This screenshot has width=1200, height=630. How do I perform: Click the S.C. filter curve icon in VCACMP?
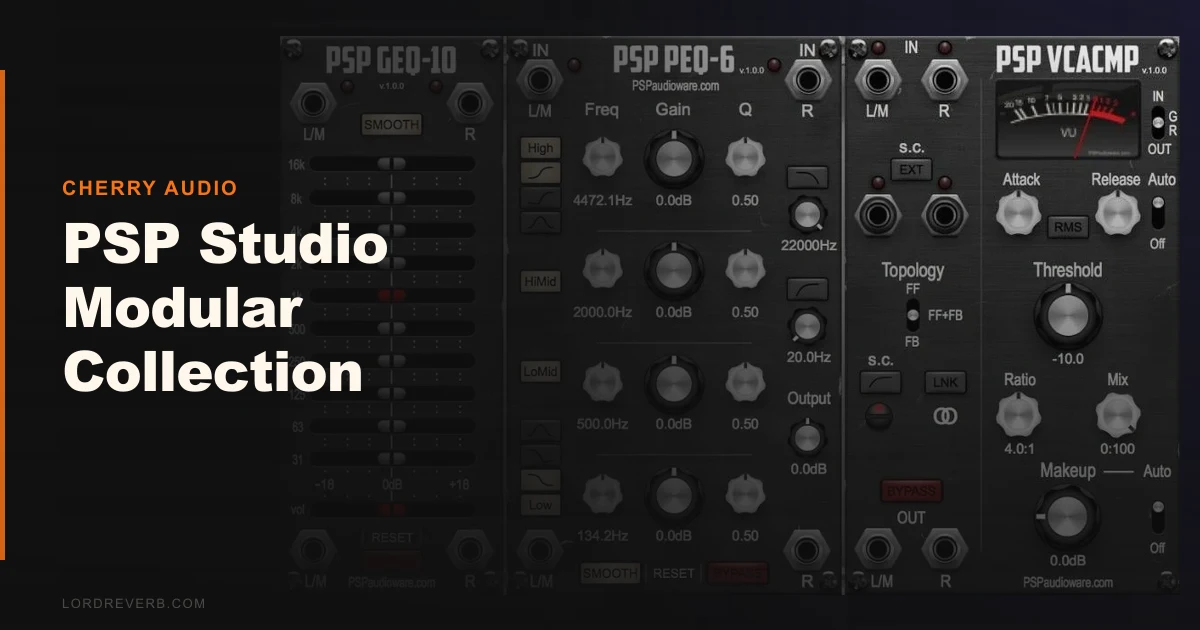[880, 382]
